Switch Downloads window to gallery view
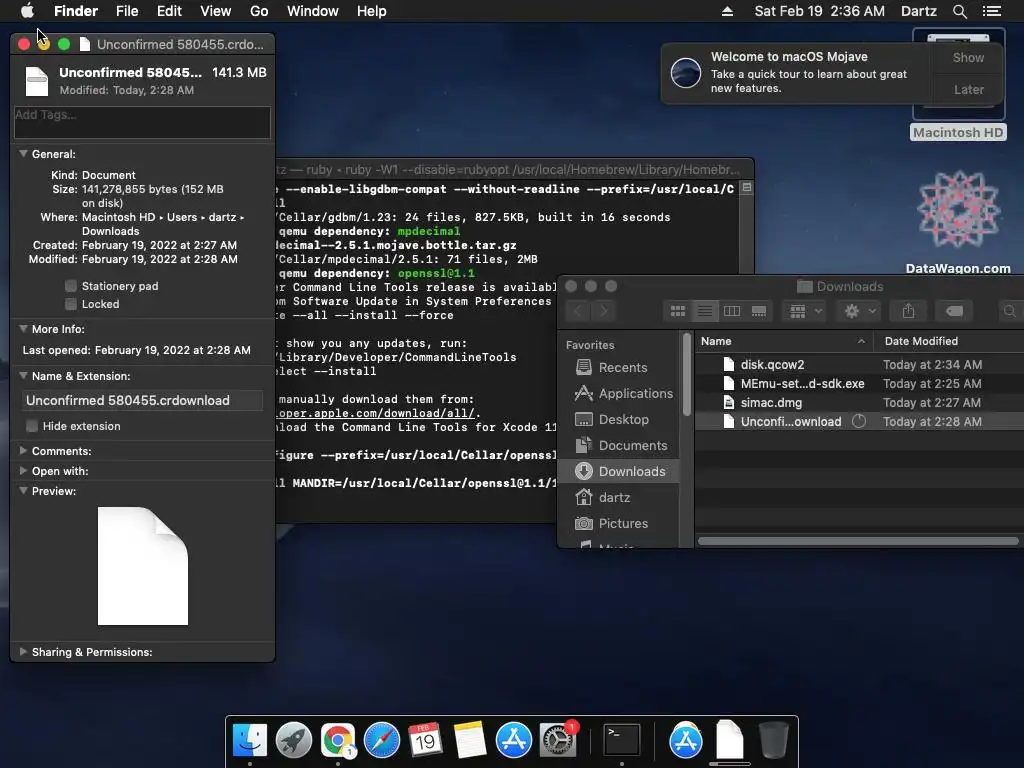The image size is (1024, 768). [x=759, y=311]
